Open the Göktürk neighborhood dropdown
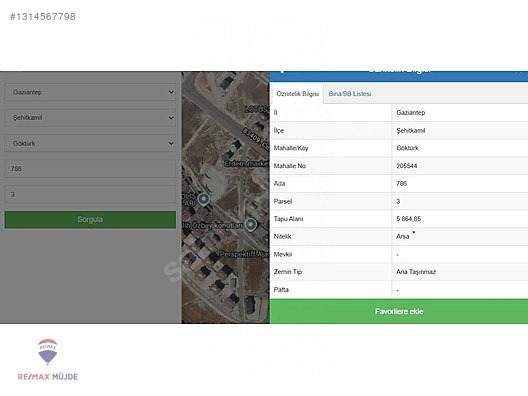The image size is (528, 396). [90, 143]
